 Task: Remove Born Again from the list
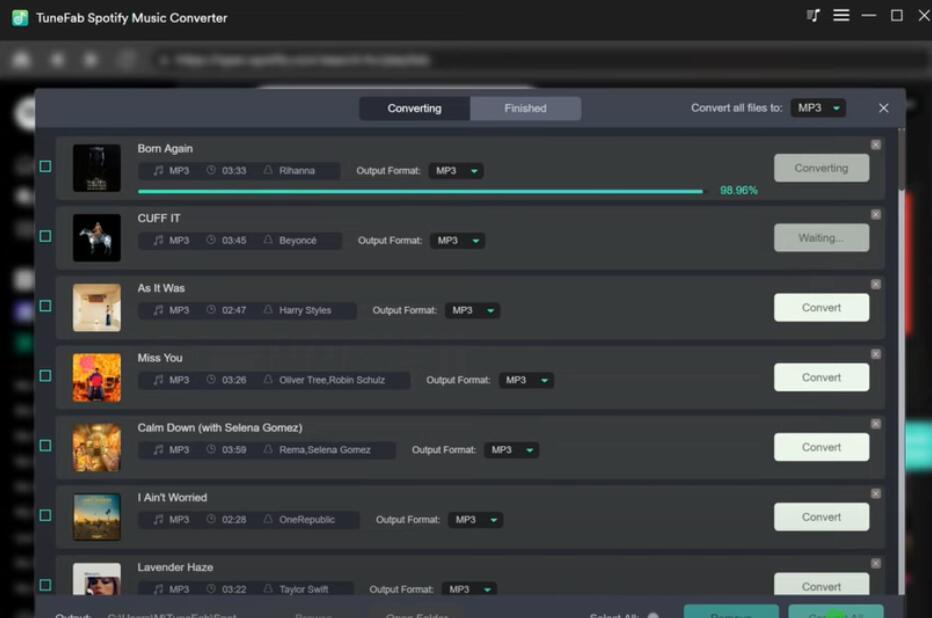[x=876, y=145]
